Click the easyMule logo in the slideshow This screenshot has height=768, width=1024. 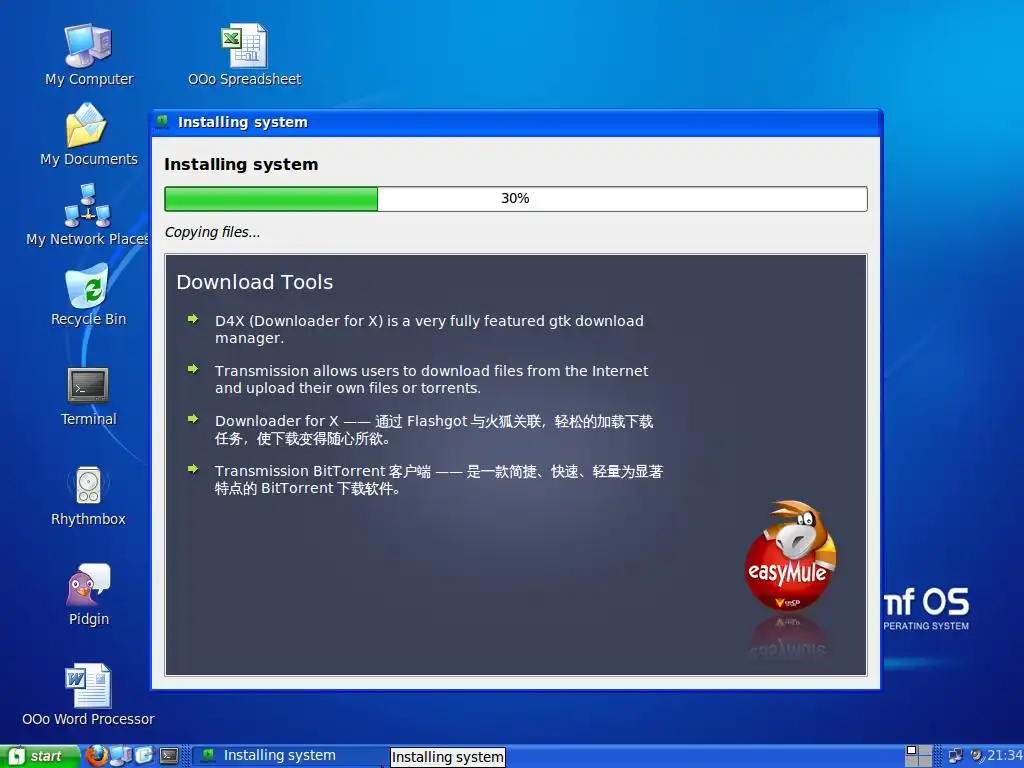(x=790, y=555)
